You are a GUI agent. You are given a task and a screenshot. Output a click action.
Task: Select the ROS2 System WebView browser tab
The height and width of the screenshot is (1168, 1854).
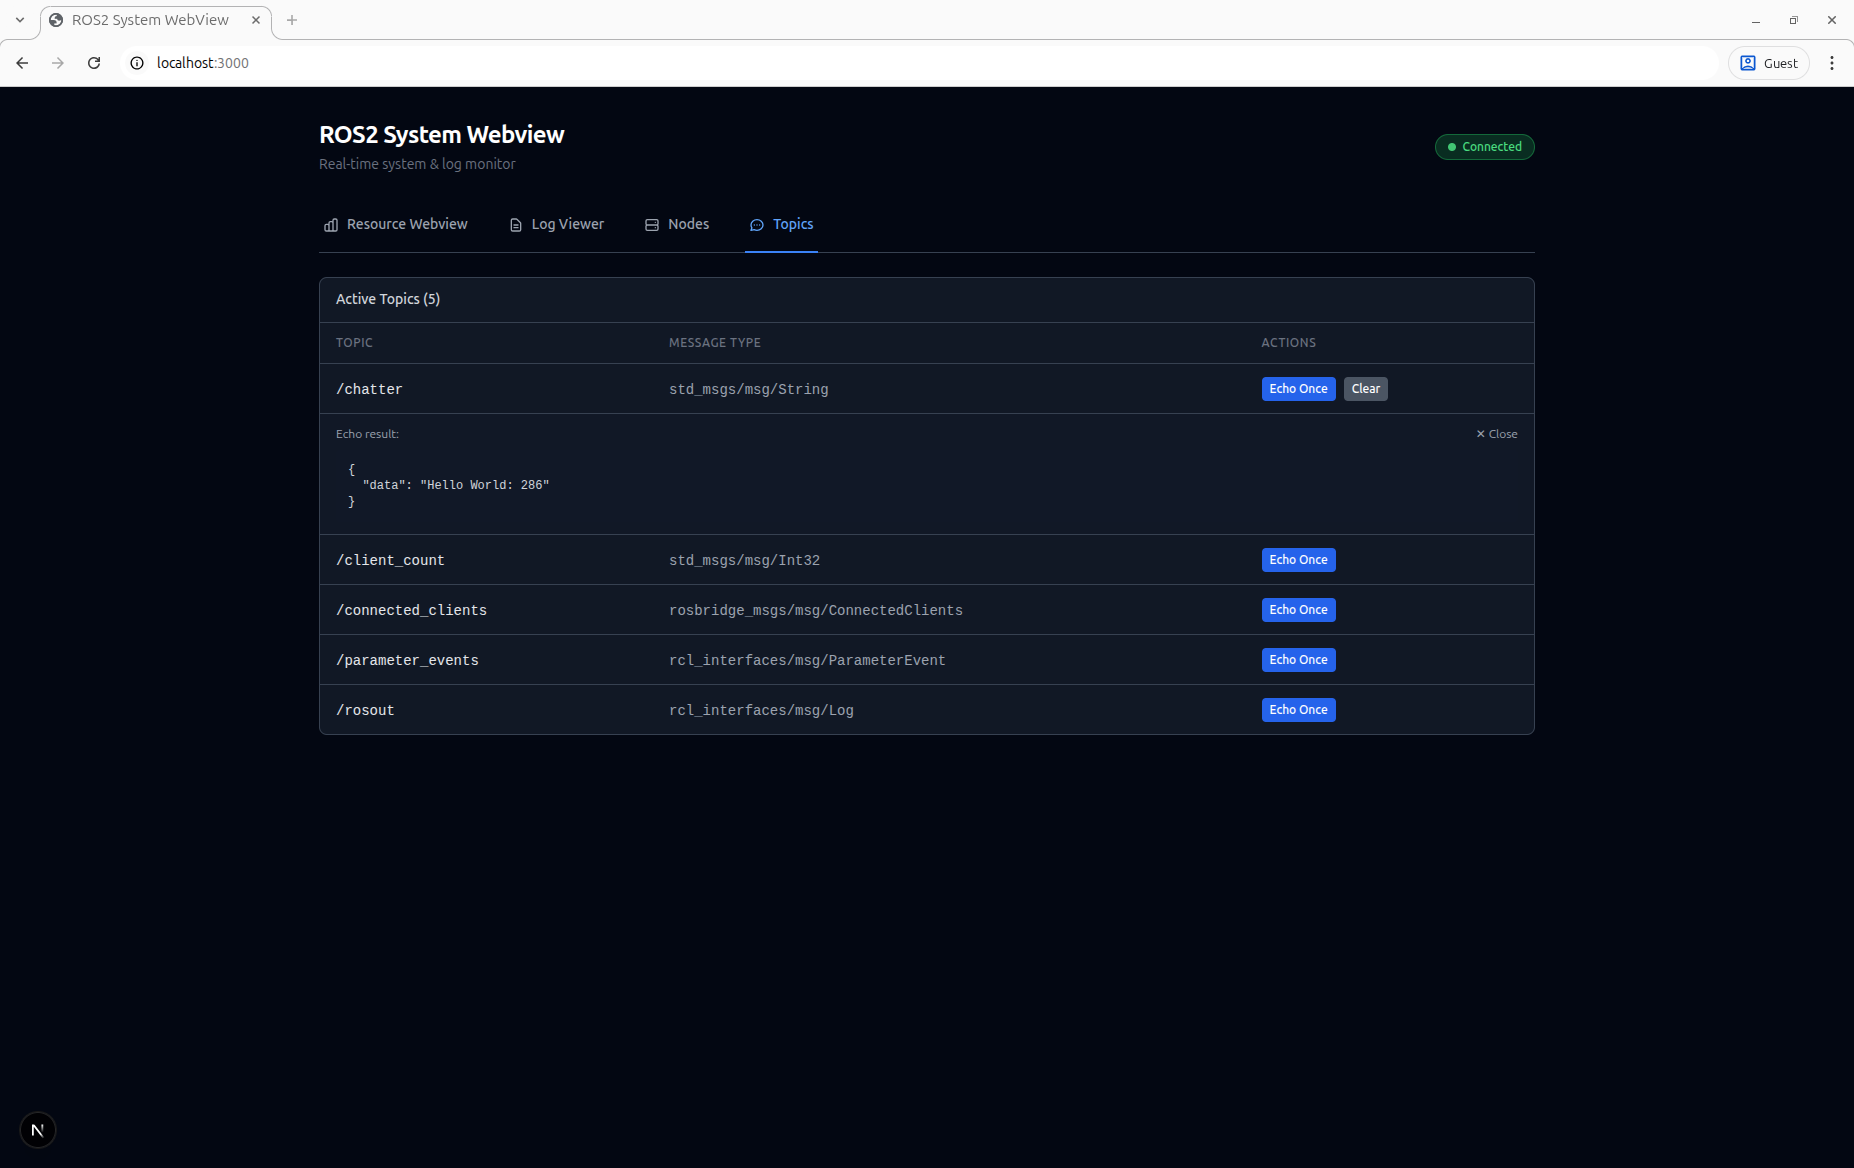pyautogui.click(x=150, y=19)
